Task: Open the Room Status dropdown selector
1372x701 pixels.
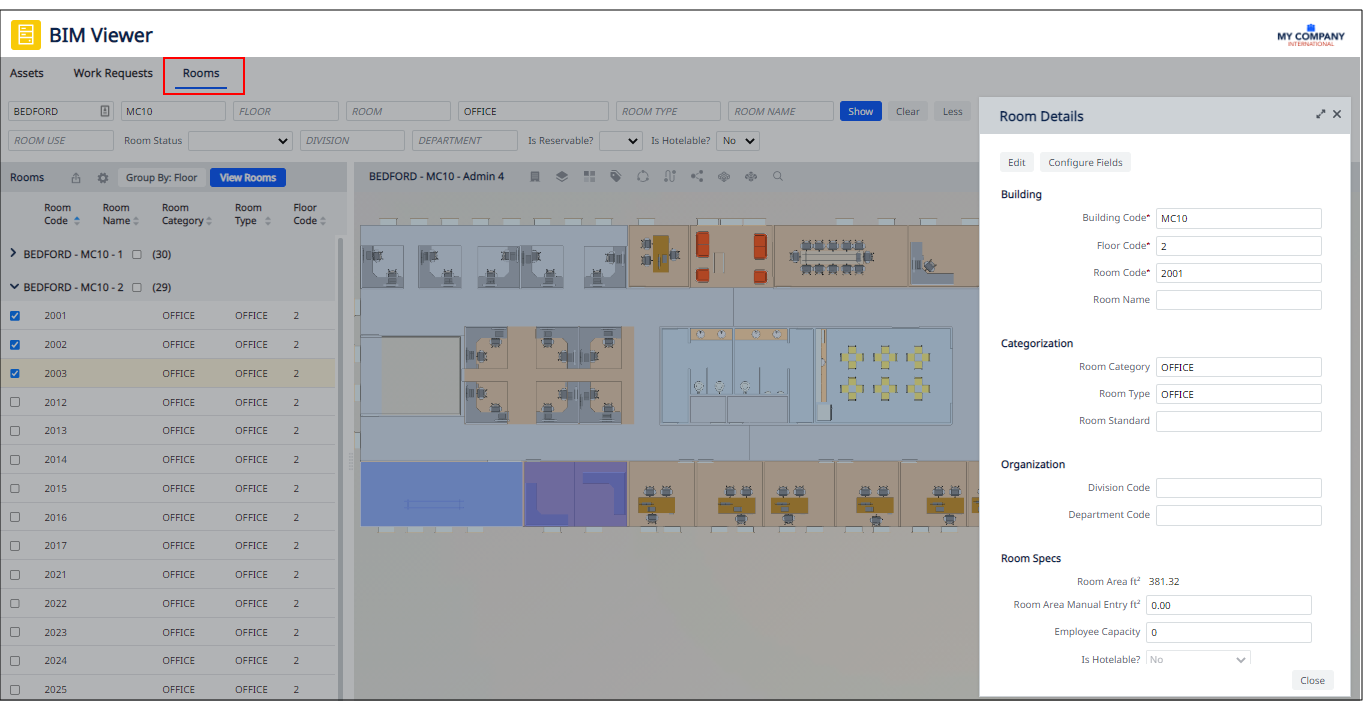Action: [x=240, y=140]
